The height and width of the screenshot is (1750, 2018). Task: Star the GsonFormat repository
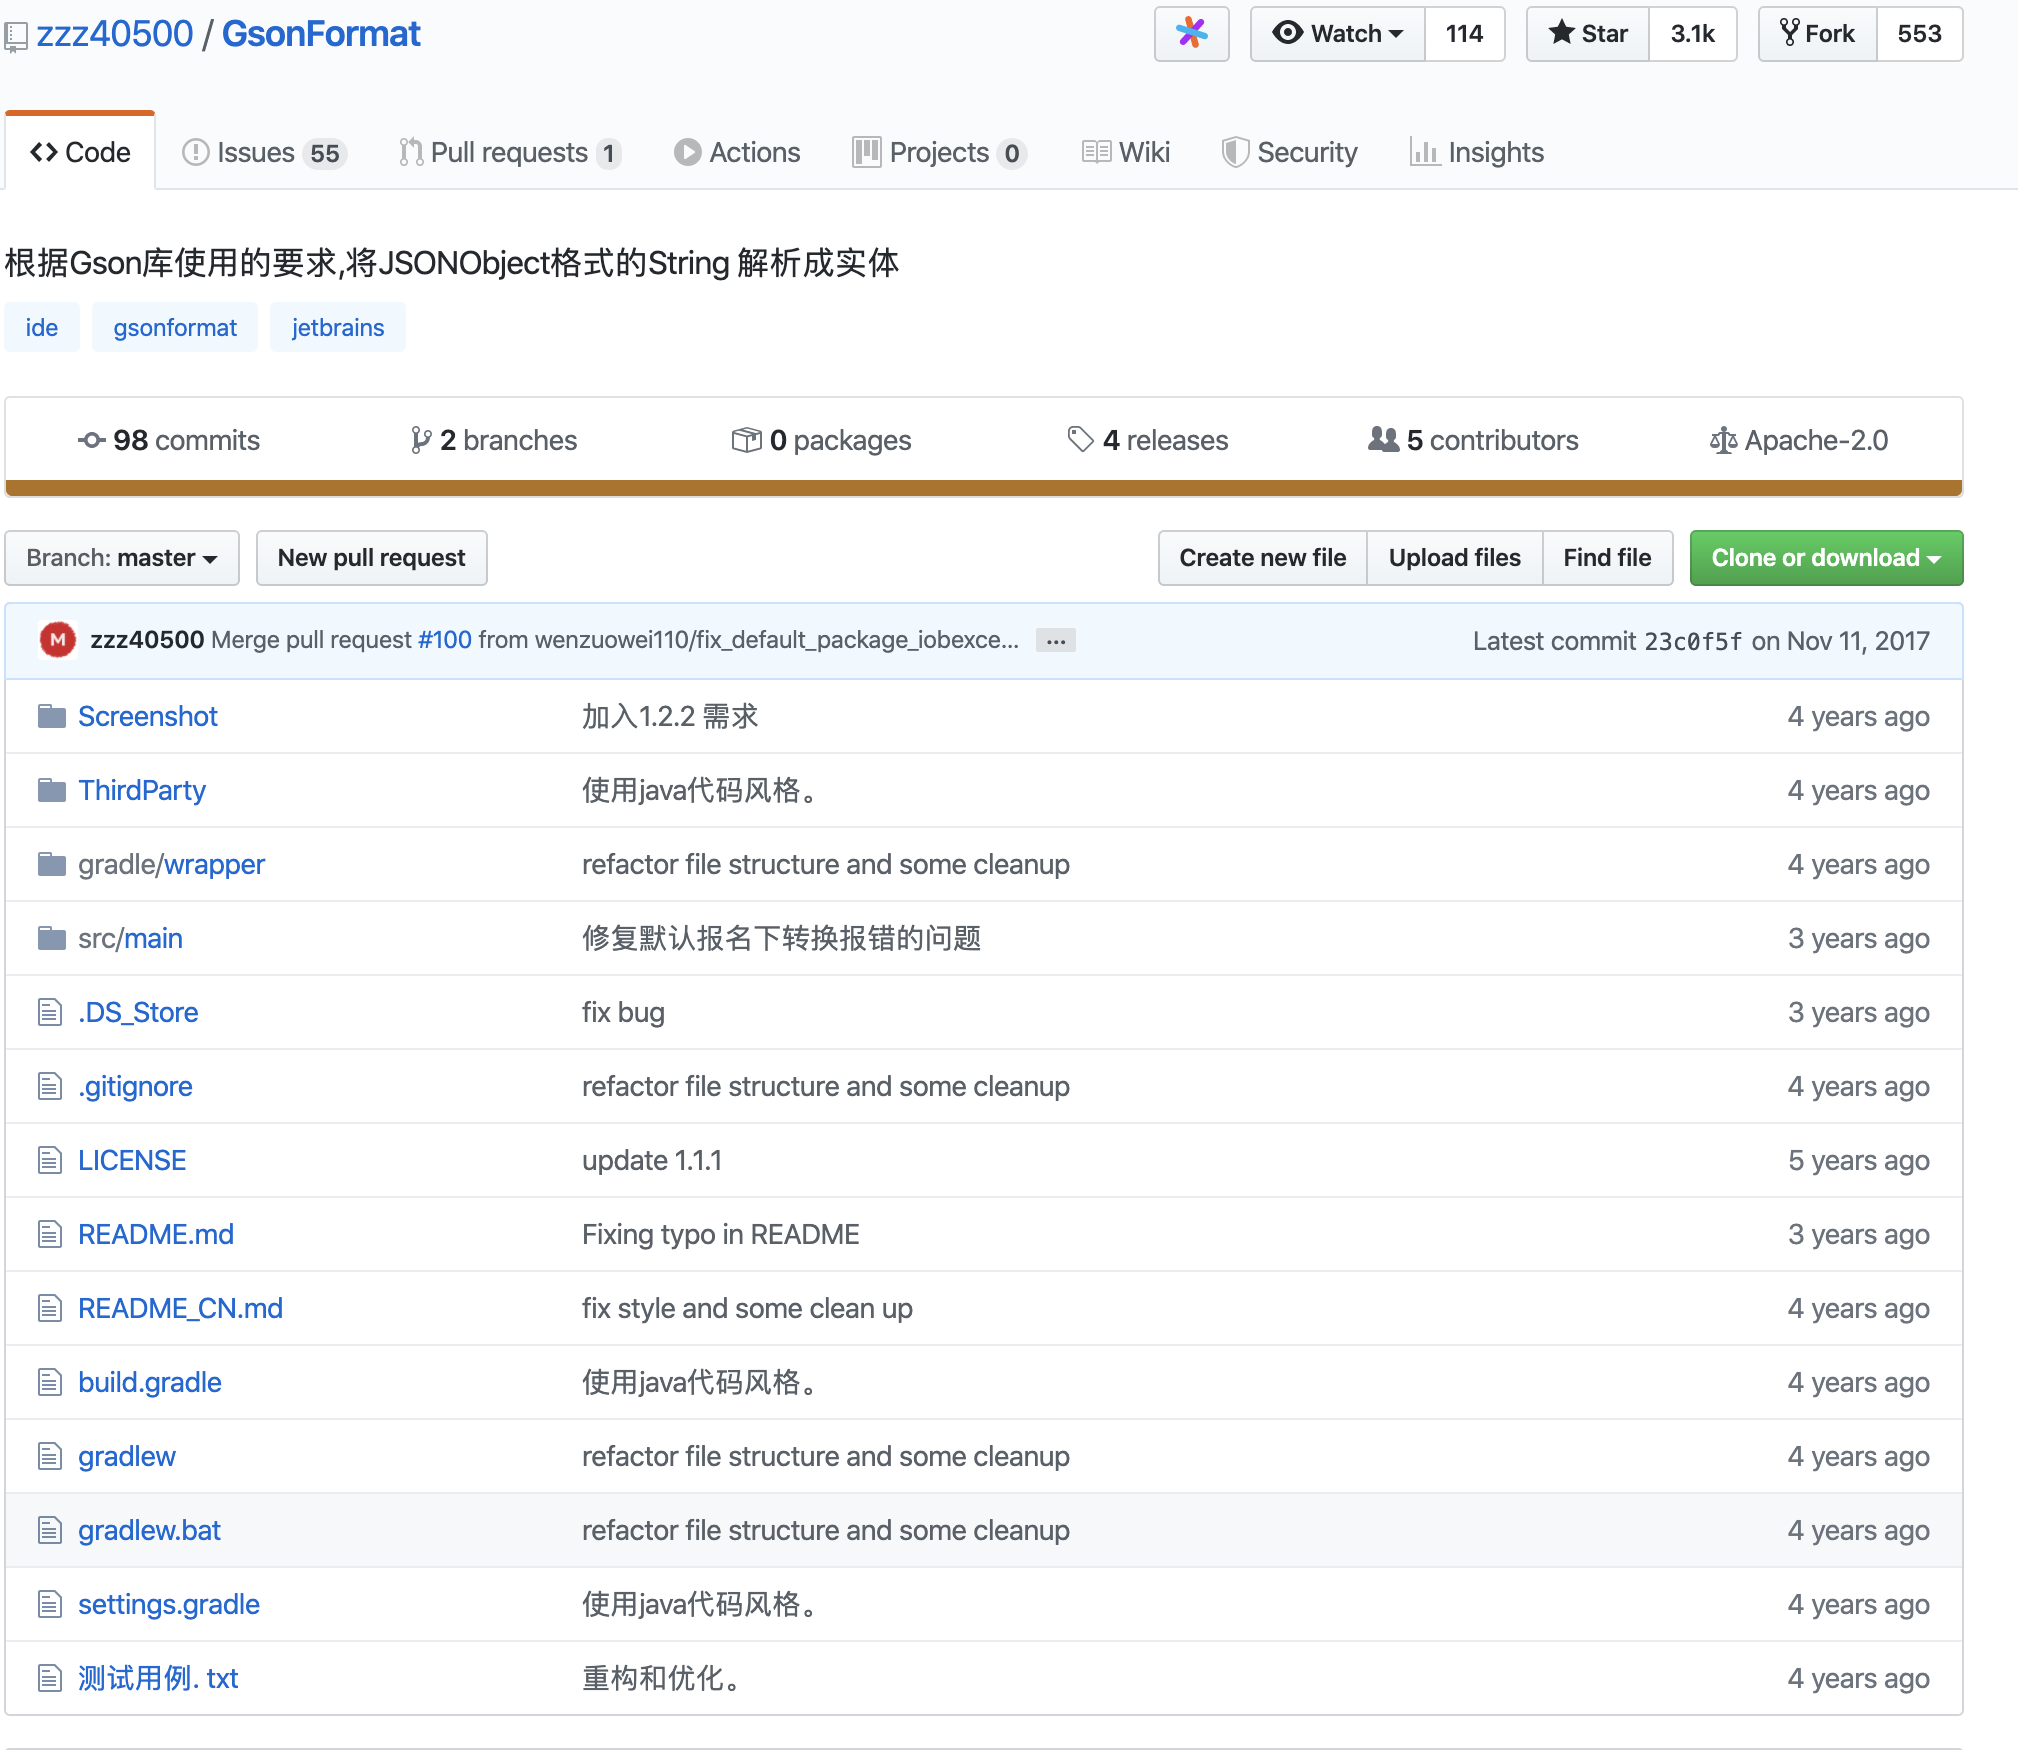coord(1588,34)
